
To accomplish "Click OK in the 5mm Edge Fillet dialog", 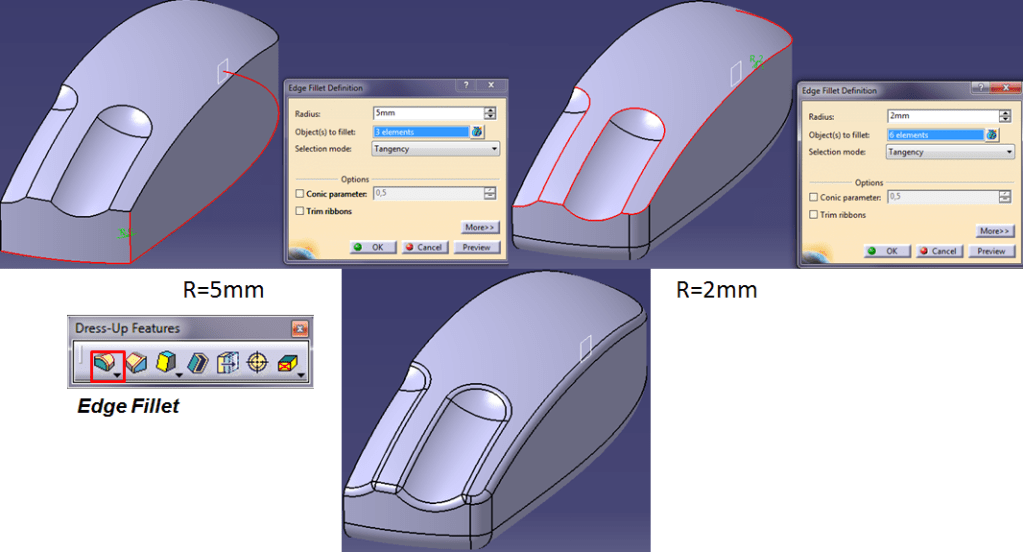I will (x=370, y=247).
